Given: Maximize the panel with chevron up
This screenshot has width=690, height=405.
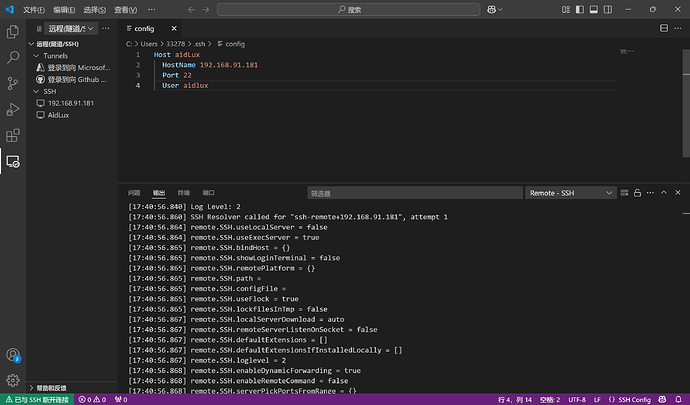Looking at the screenshot, I should click(664, 193).
